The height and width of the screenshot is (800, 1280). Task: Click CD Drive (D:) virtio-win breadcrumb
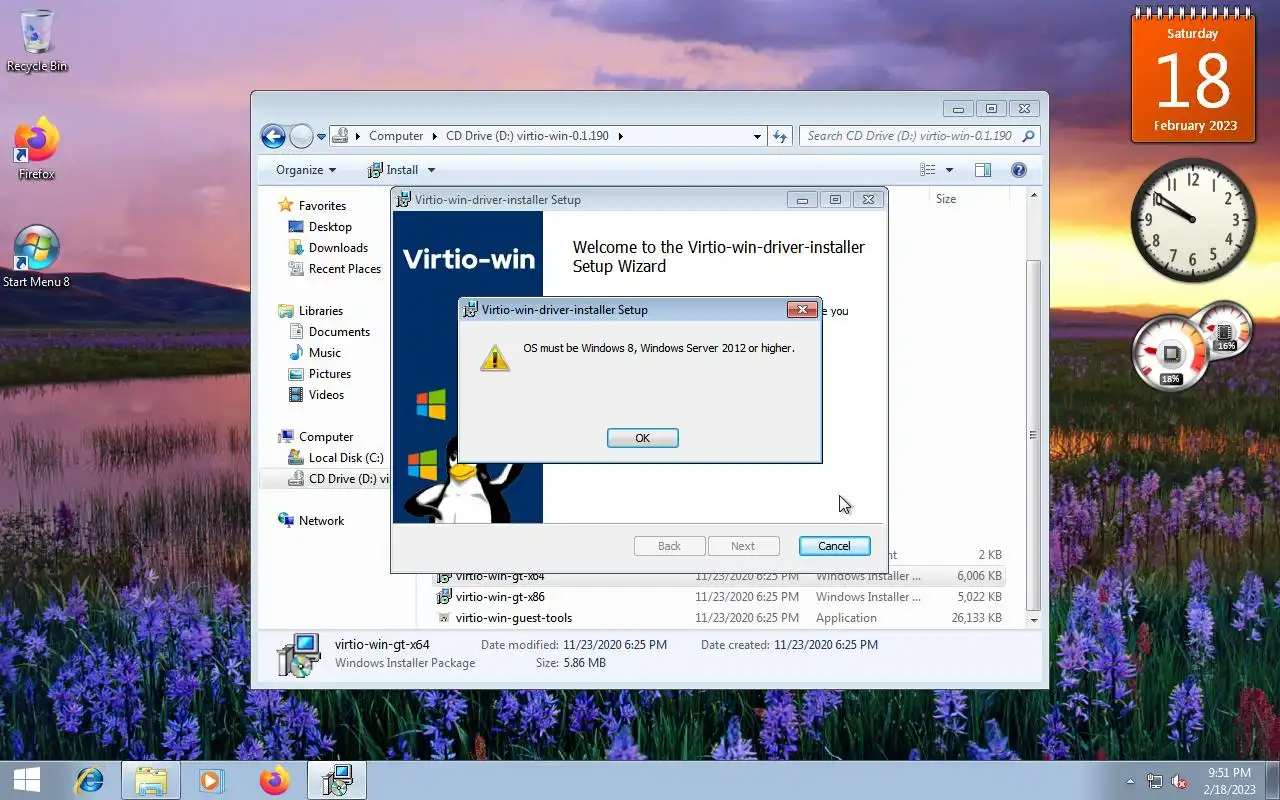(x=527, y=136)
